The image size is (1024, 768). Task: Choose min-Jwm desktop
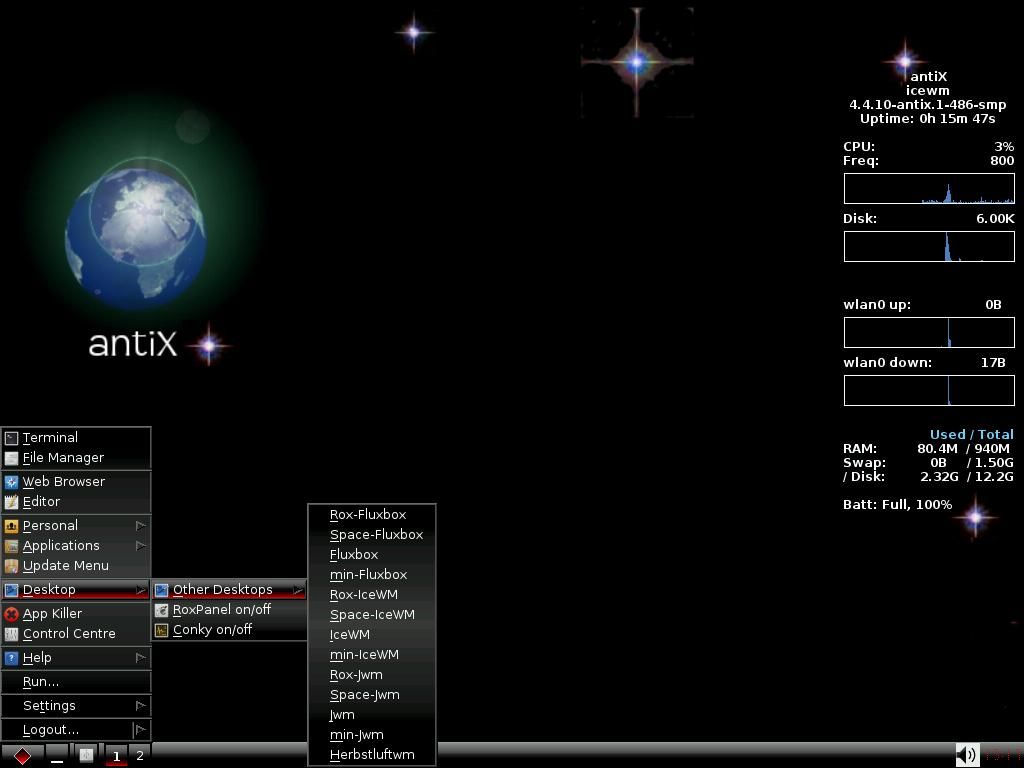point(372,735)
